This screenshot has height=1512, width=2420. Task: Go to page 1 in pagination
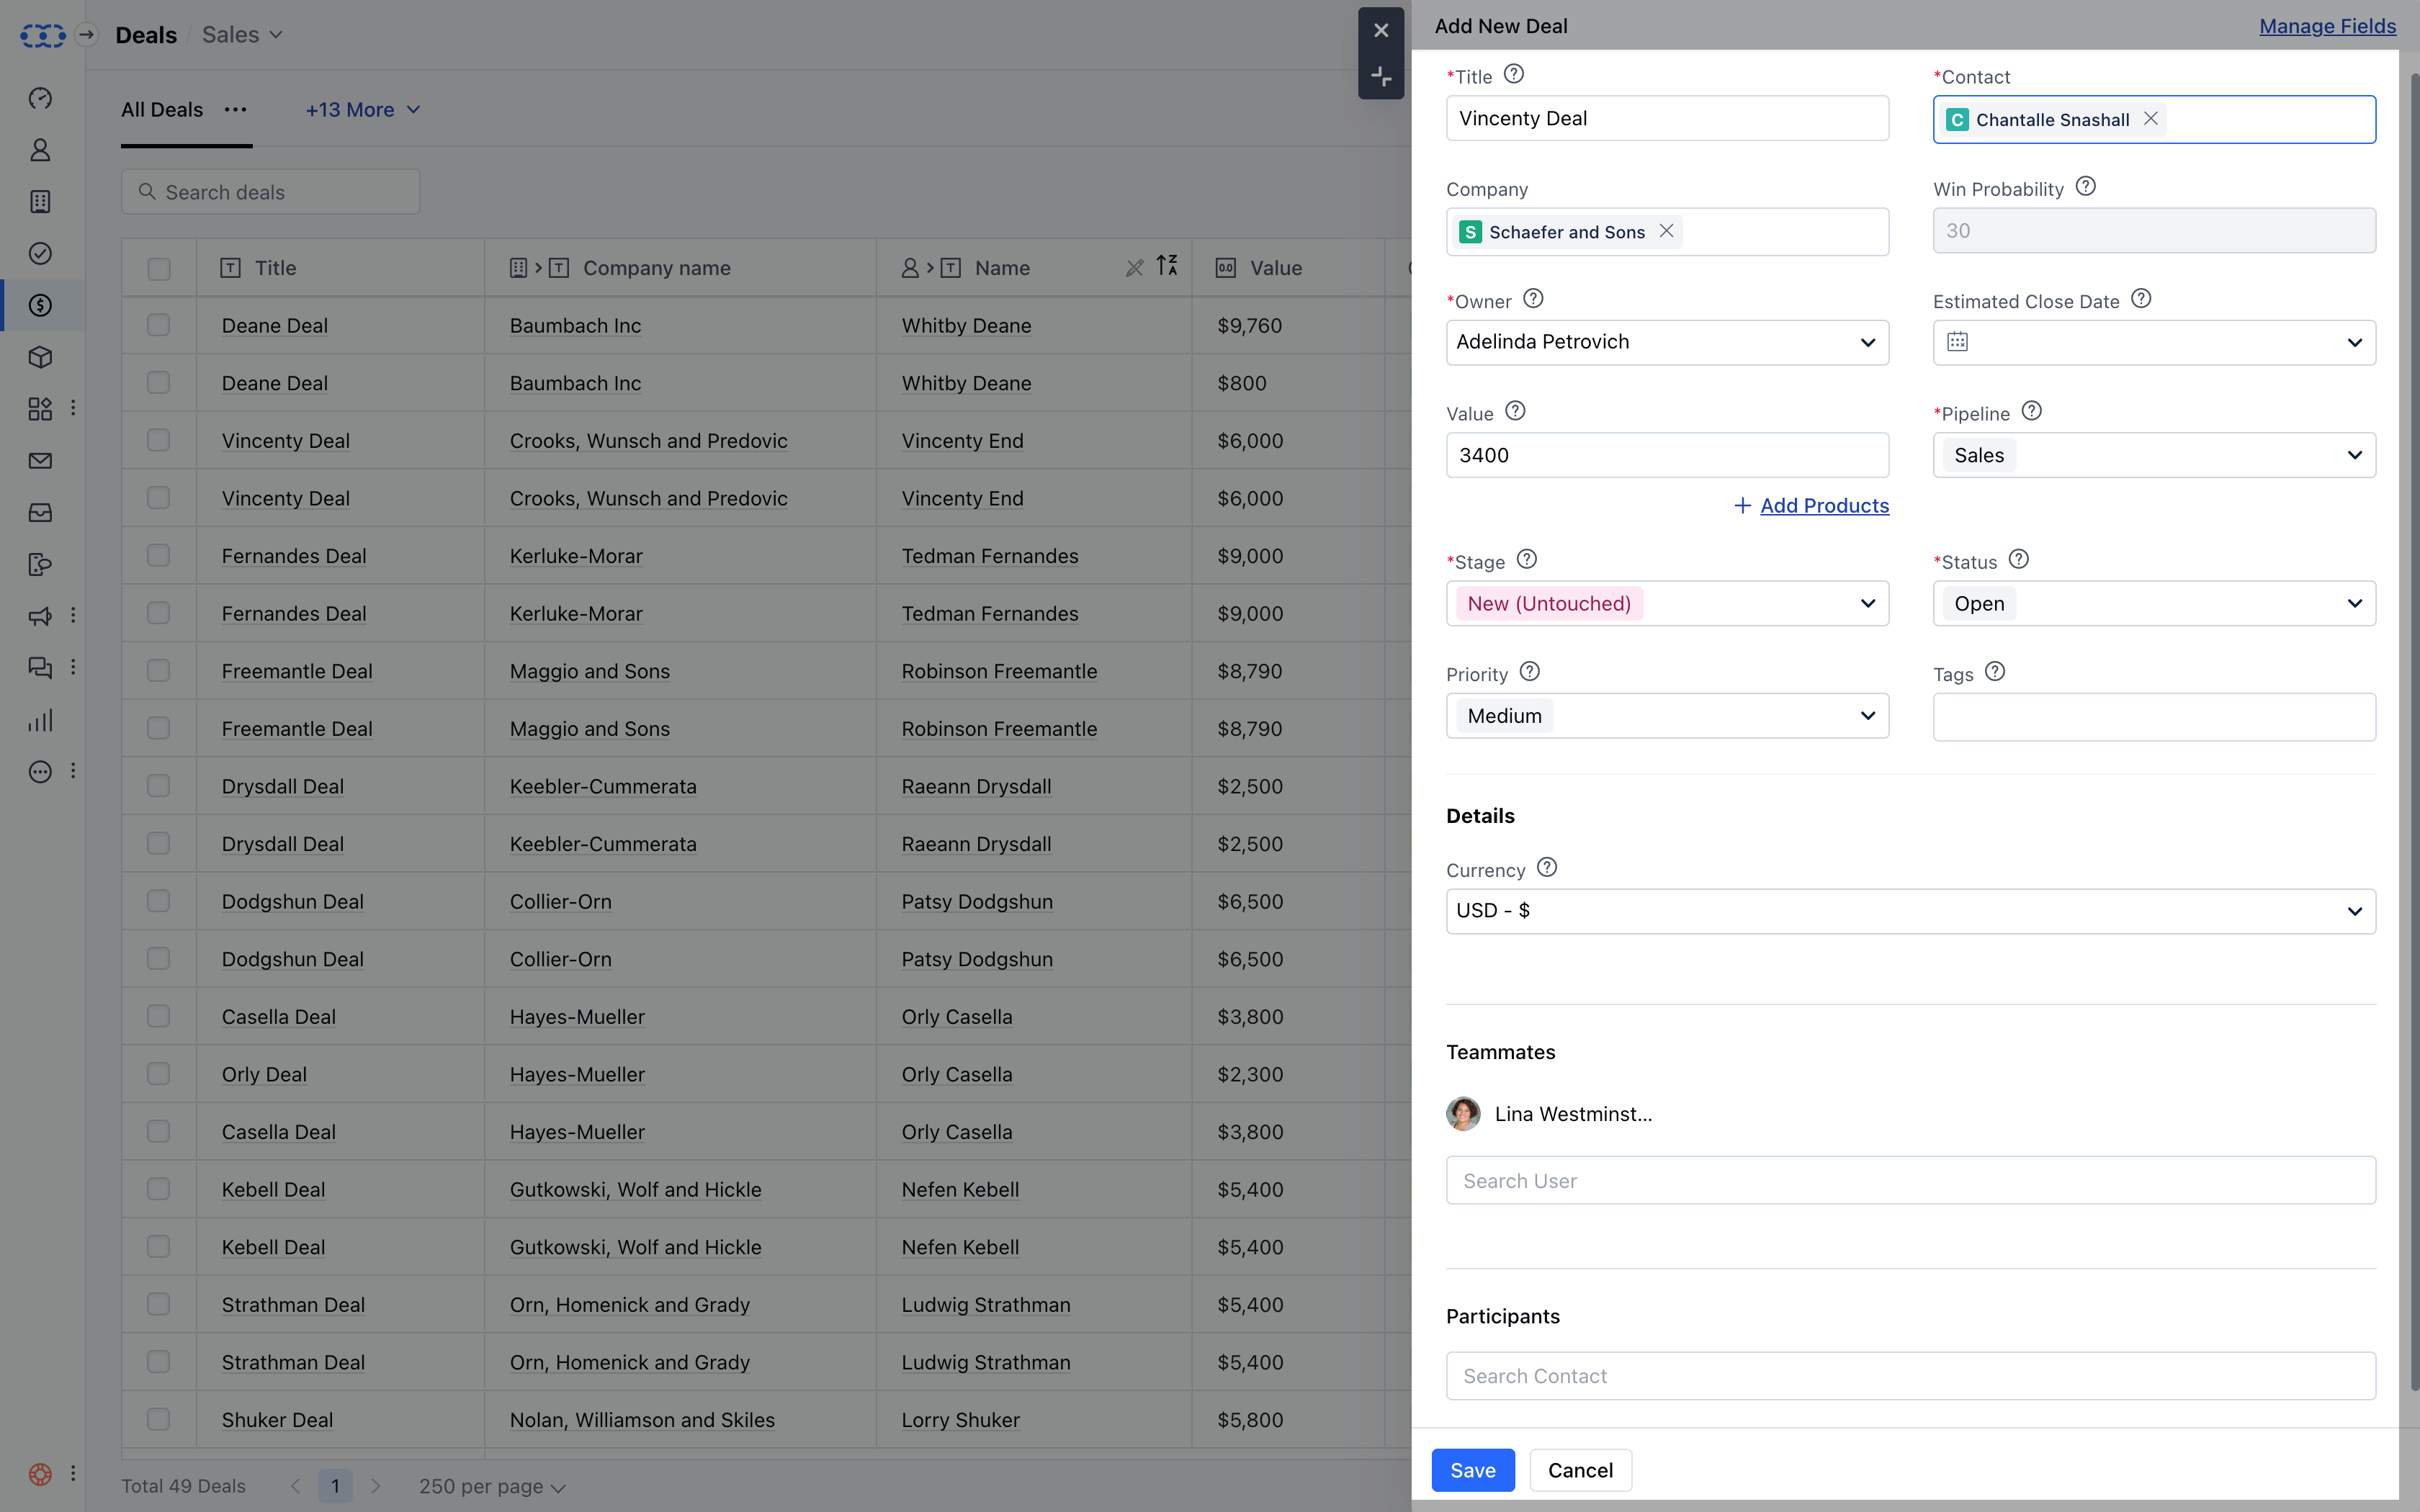tap(335, 1486)
